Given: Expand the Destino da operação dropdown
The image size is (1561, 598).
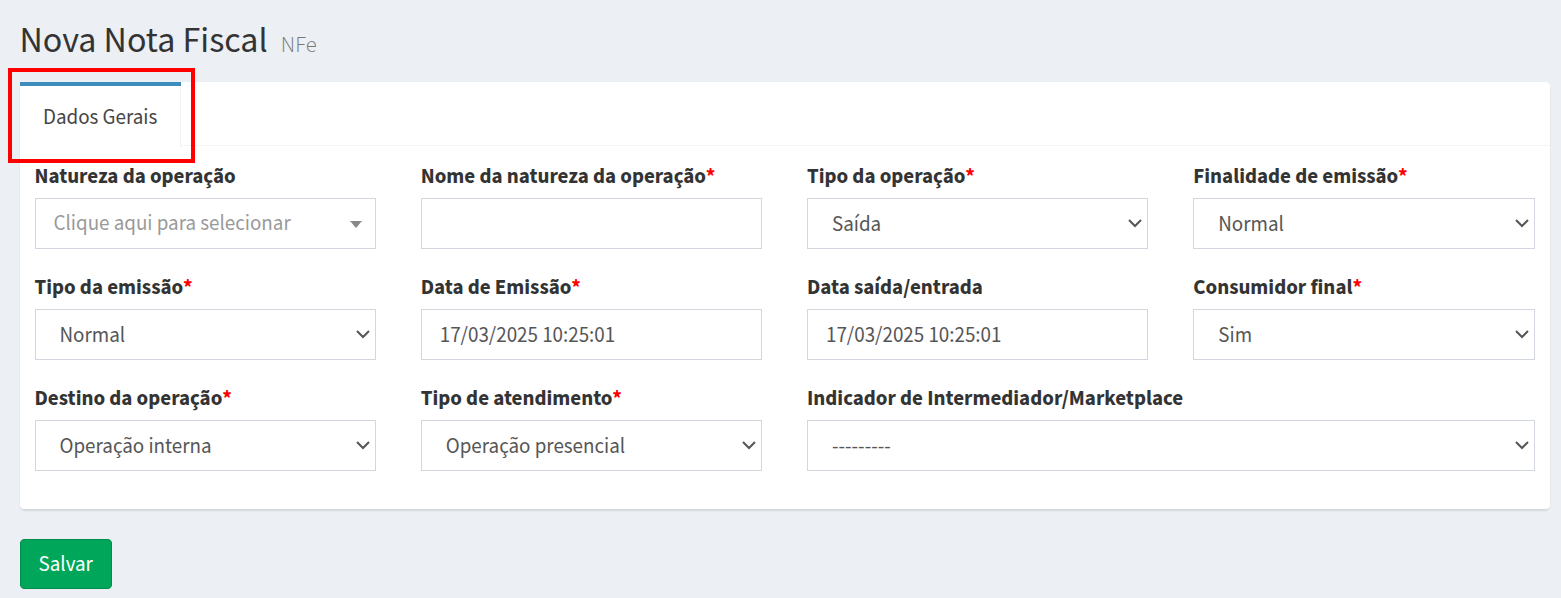Looking at the screenshot, I should pos(205,445).
